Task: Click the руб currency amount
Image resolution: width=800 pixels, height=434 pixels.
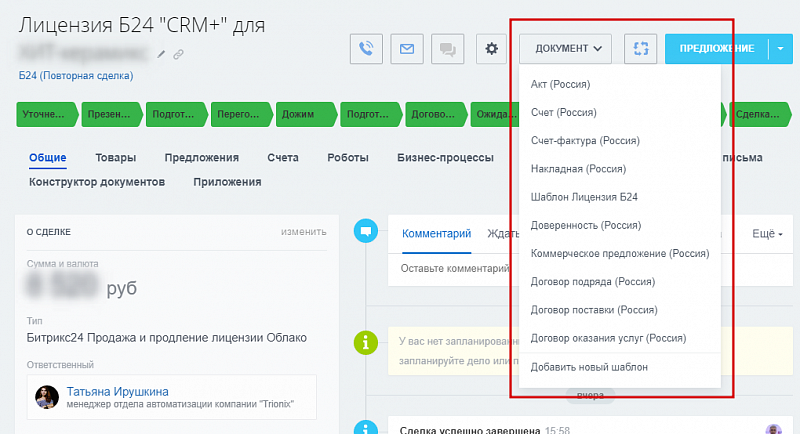Action: tap(82, 287)
